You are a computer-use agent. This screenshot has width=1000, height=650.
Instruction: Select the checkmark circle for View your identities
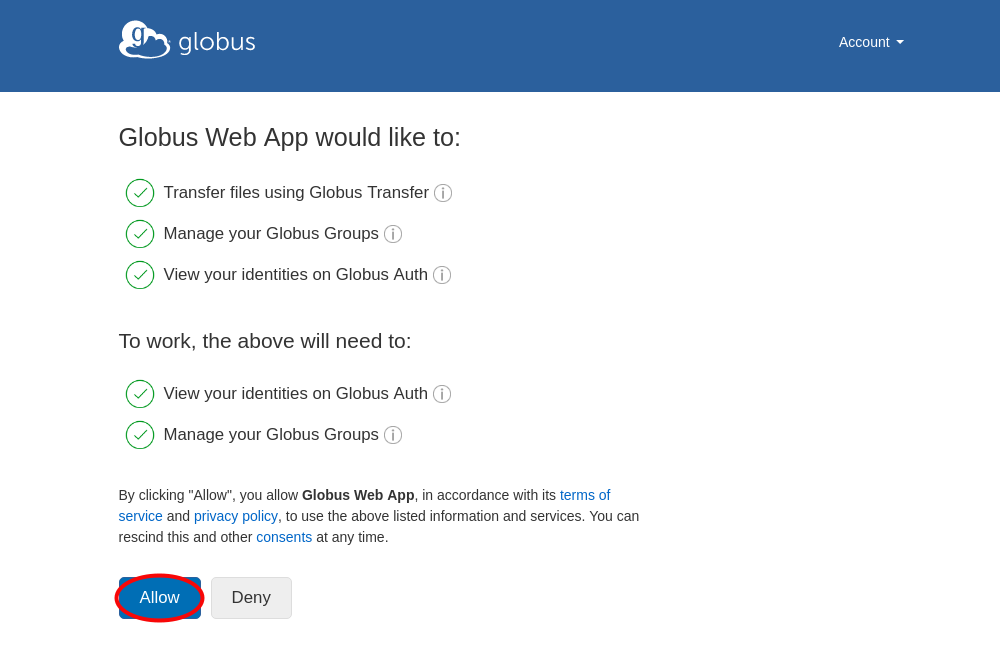pos(139,274)
